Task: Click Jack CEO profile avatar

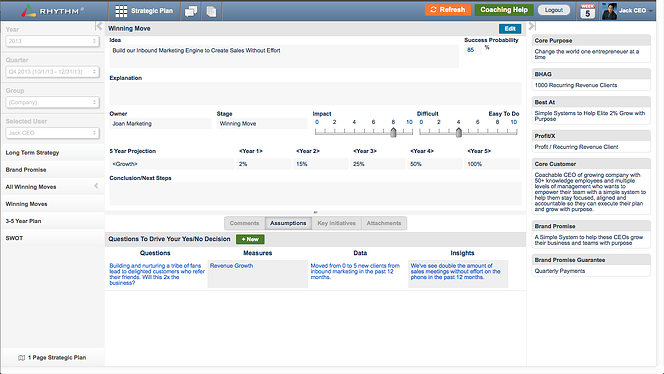Action: (x=609, y=11)
